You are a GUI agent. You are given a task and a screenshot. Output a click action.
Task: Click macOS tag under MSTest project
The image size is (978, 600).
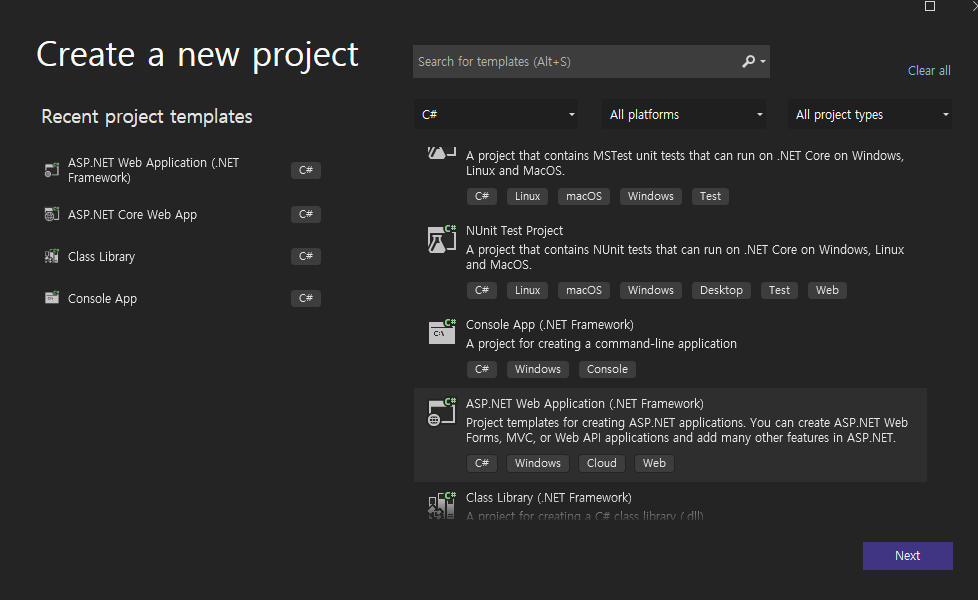[x=584, y=196]
